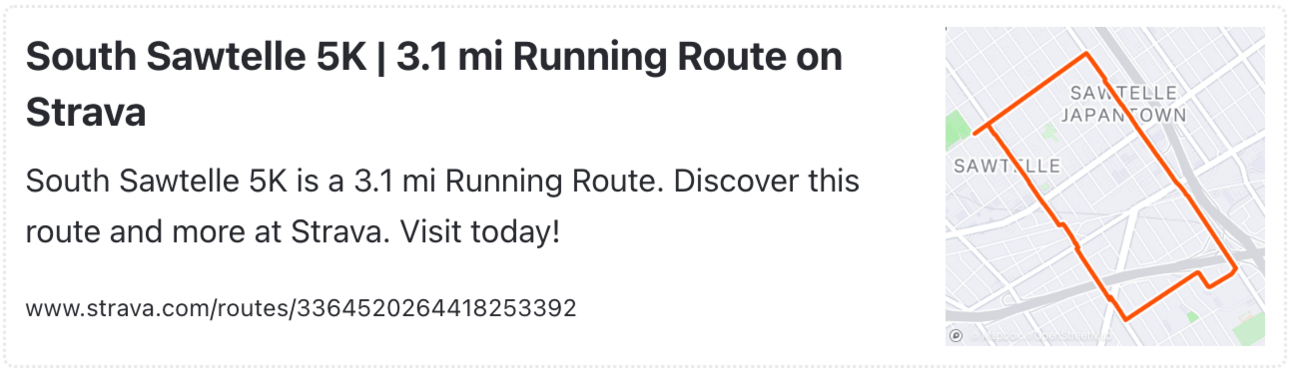Open the route map thumbnail

[1105, 187]
